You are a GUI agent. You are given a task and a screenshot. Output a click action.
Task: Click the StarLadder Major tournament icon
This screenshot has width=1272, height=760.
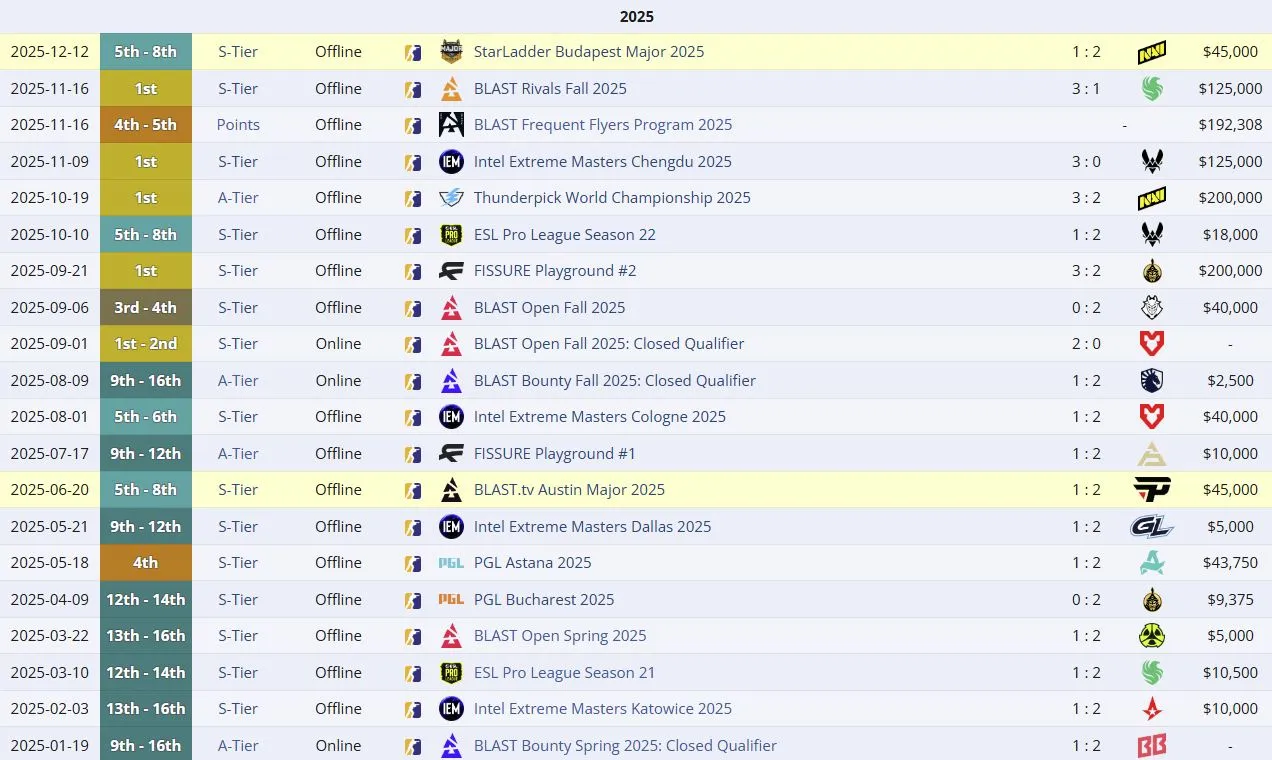tap(451, 52)
